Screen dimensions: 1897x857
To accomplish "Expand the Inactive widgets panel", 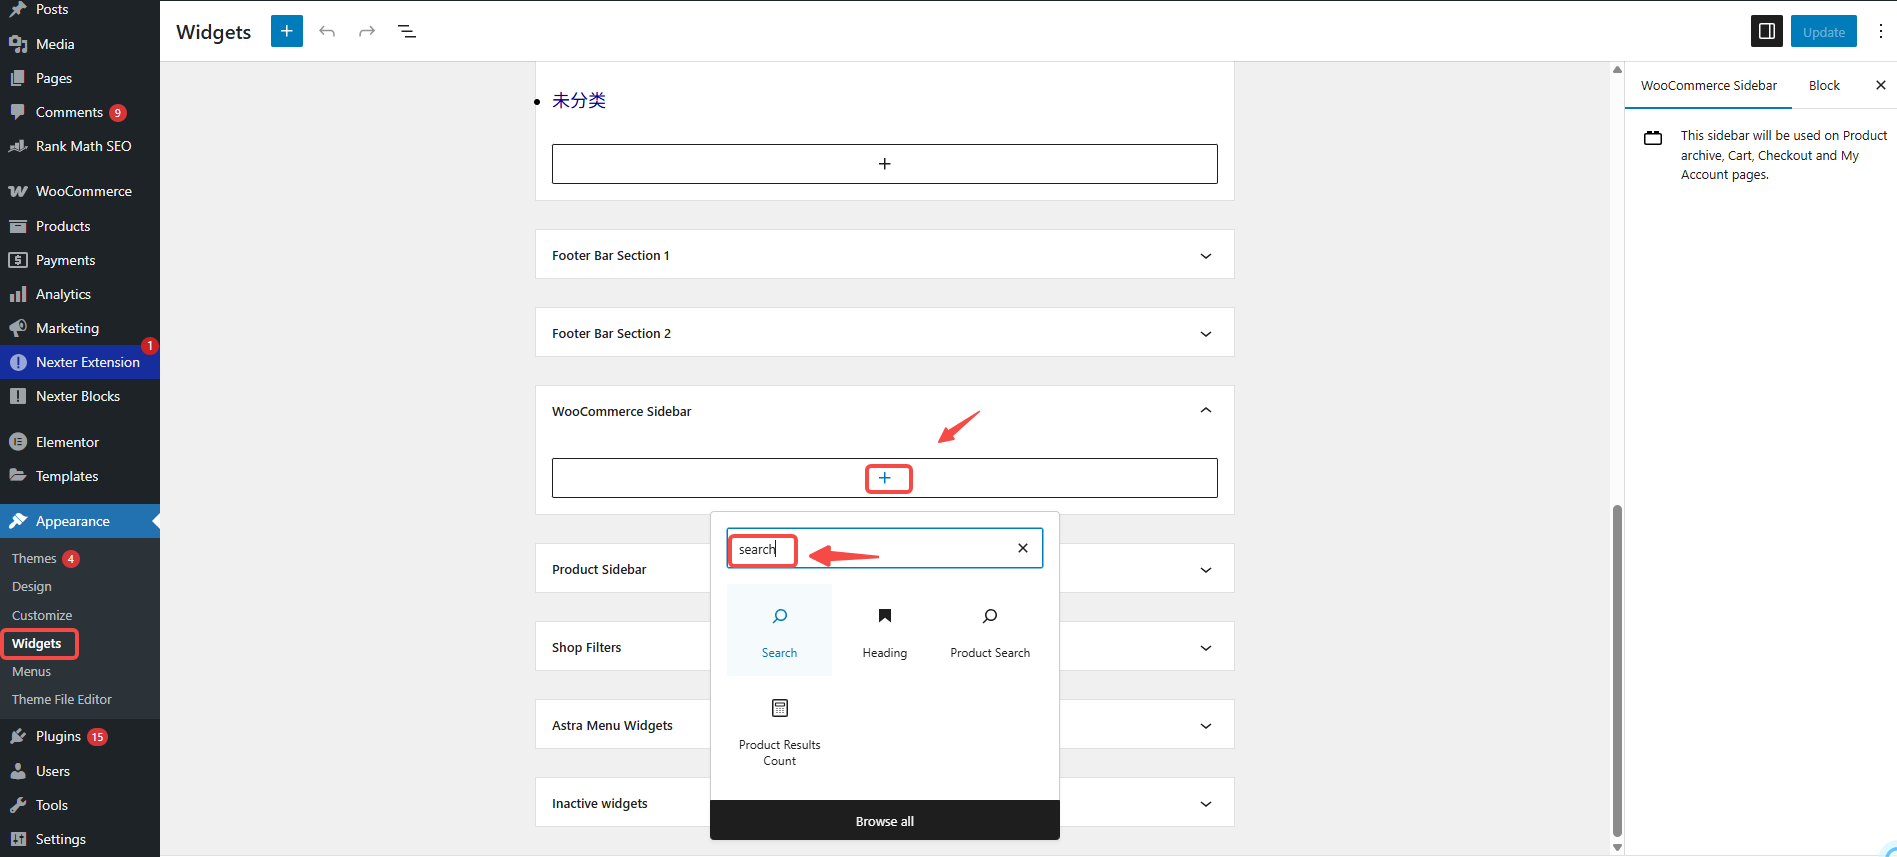I will click(1205, 804).
